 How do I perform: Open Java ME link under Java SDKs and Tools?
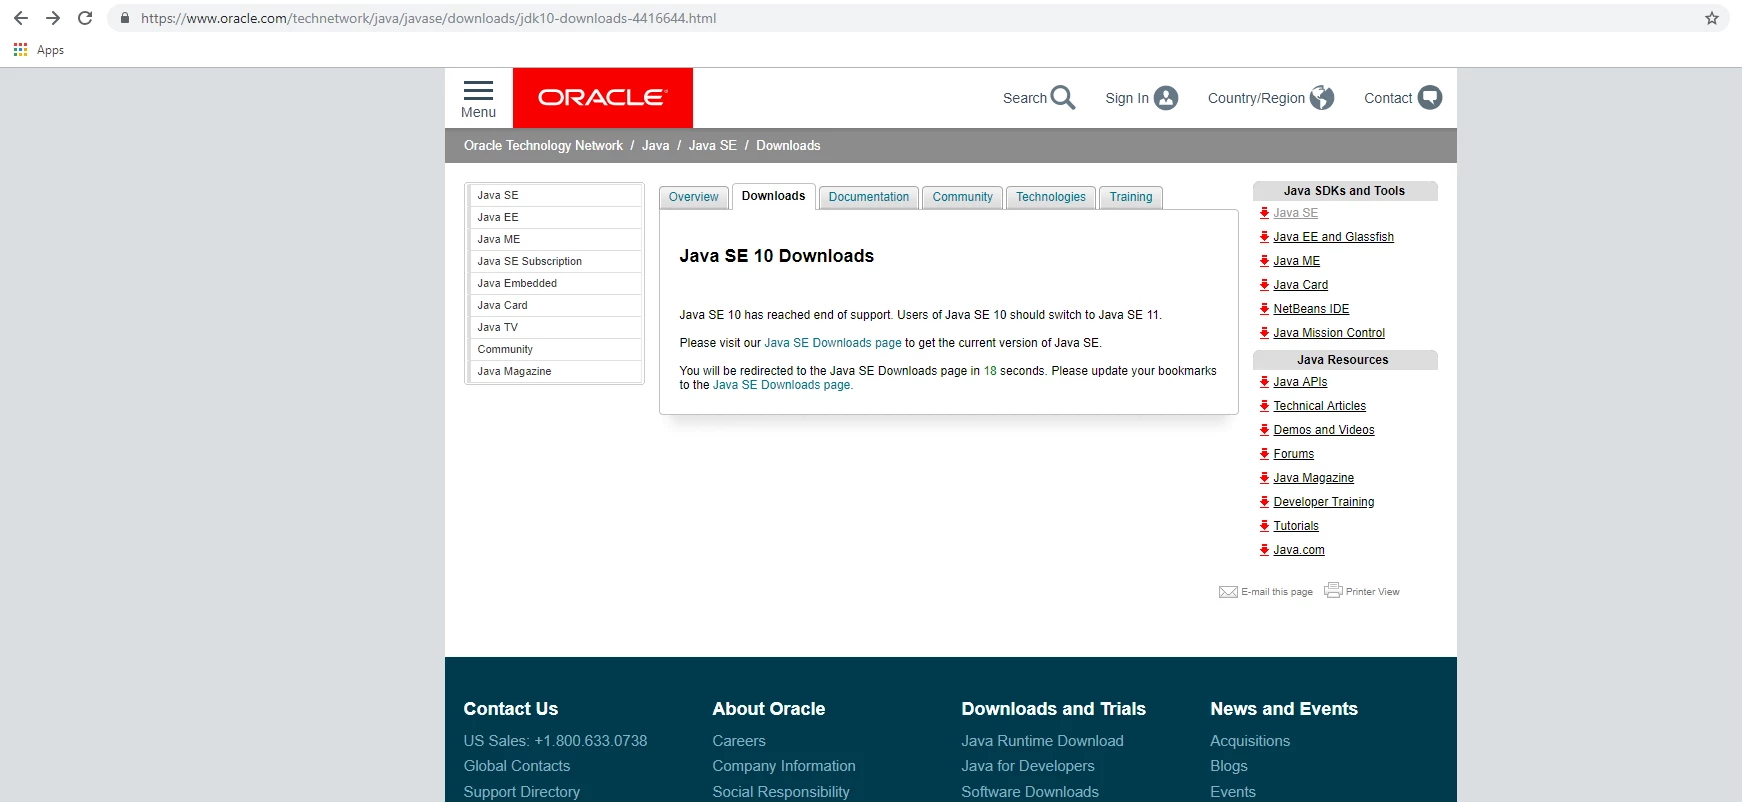1296,261
